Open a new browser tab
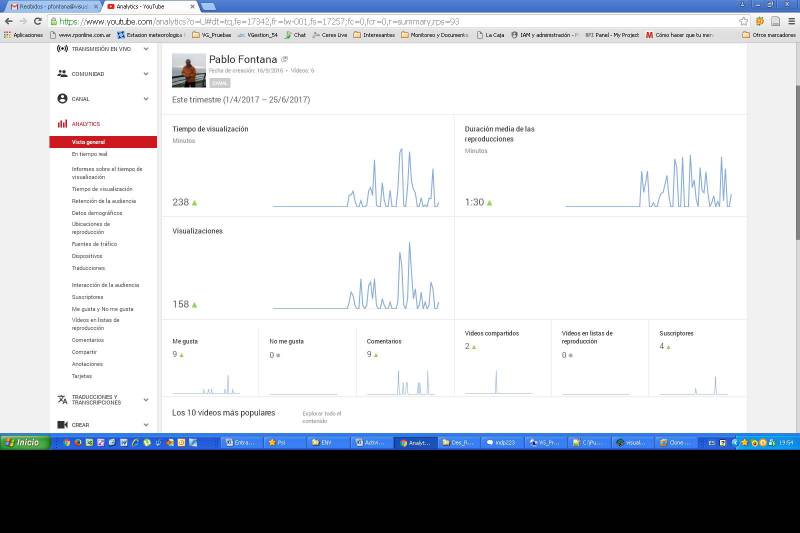Screen dimensions: 800x533 point(208,7)
